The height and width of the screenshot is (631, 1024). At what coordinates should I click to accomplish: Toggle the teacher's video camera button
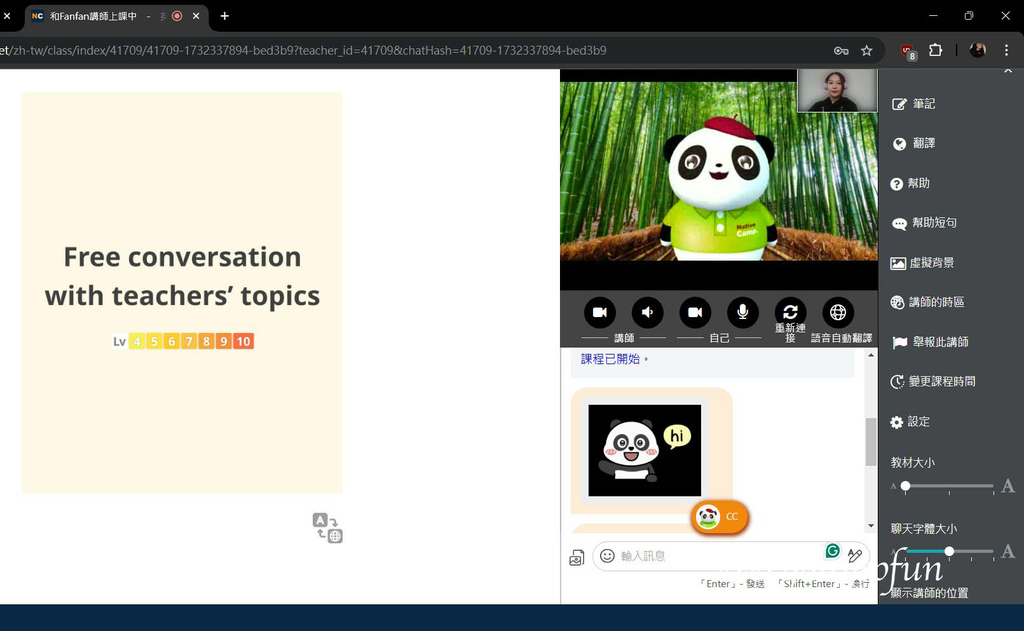pos(600,313)
